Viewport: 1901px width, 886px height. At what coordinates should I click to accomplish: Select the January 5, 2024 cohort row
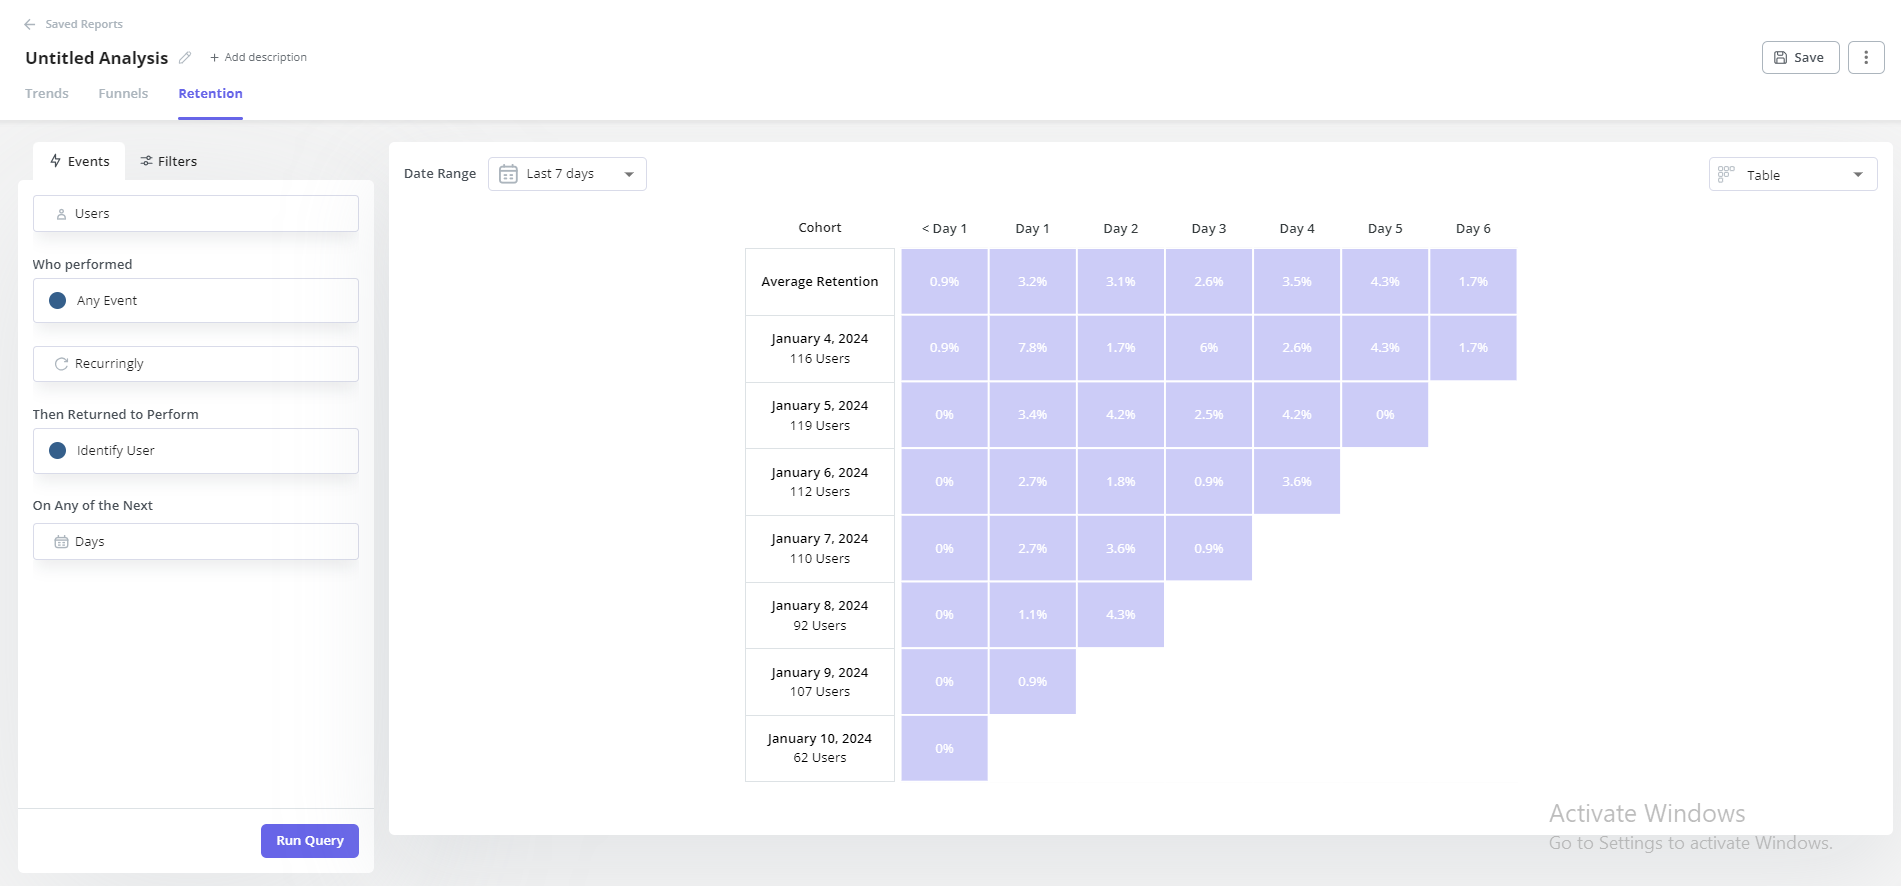(x=820, y=415)
